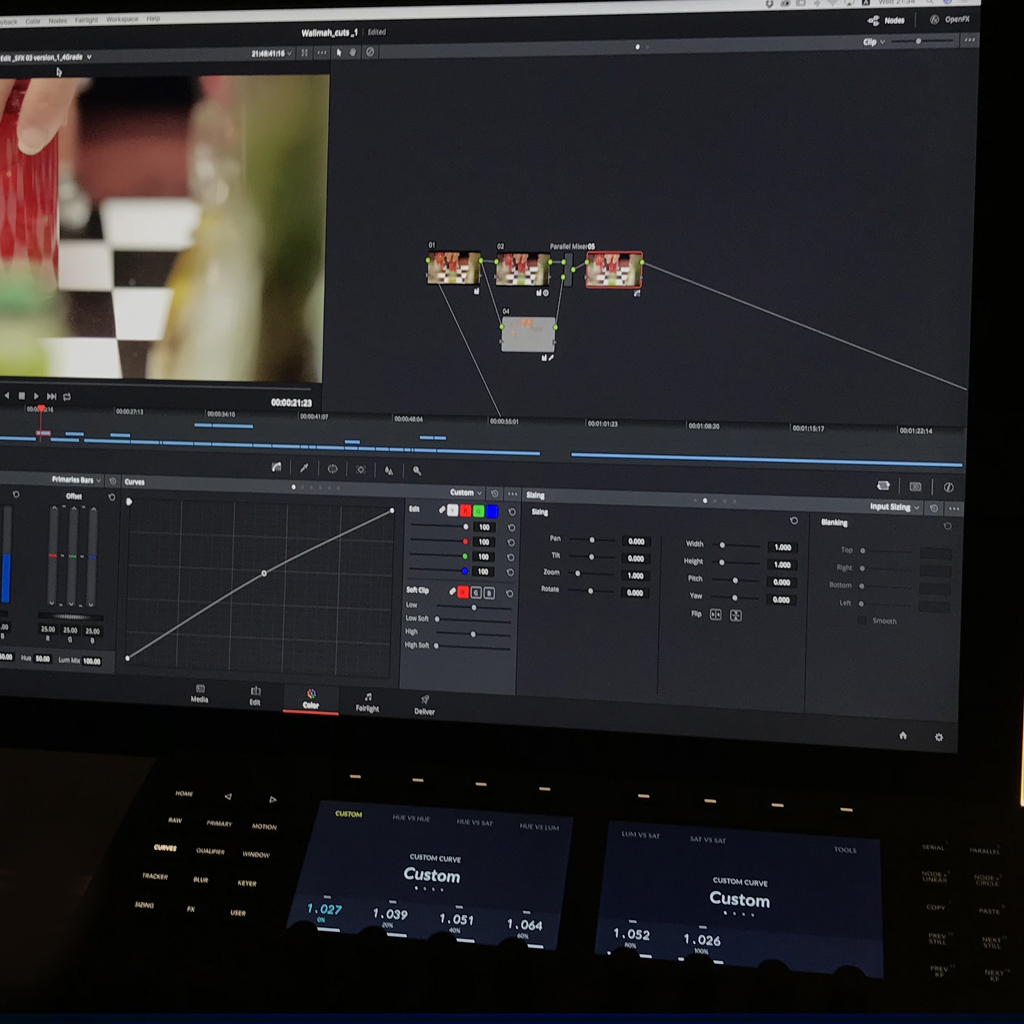This screenshot has height=1024, width=1024.
Task: Flip image horizontally
Action: [716, 615]
